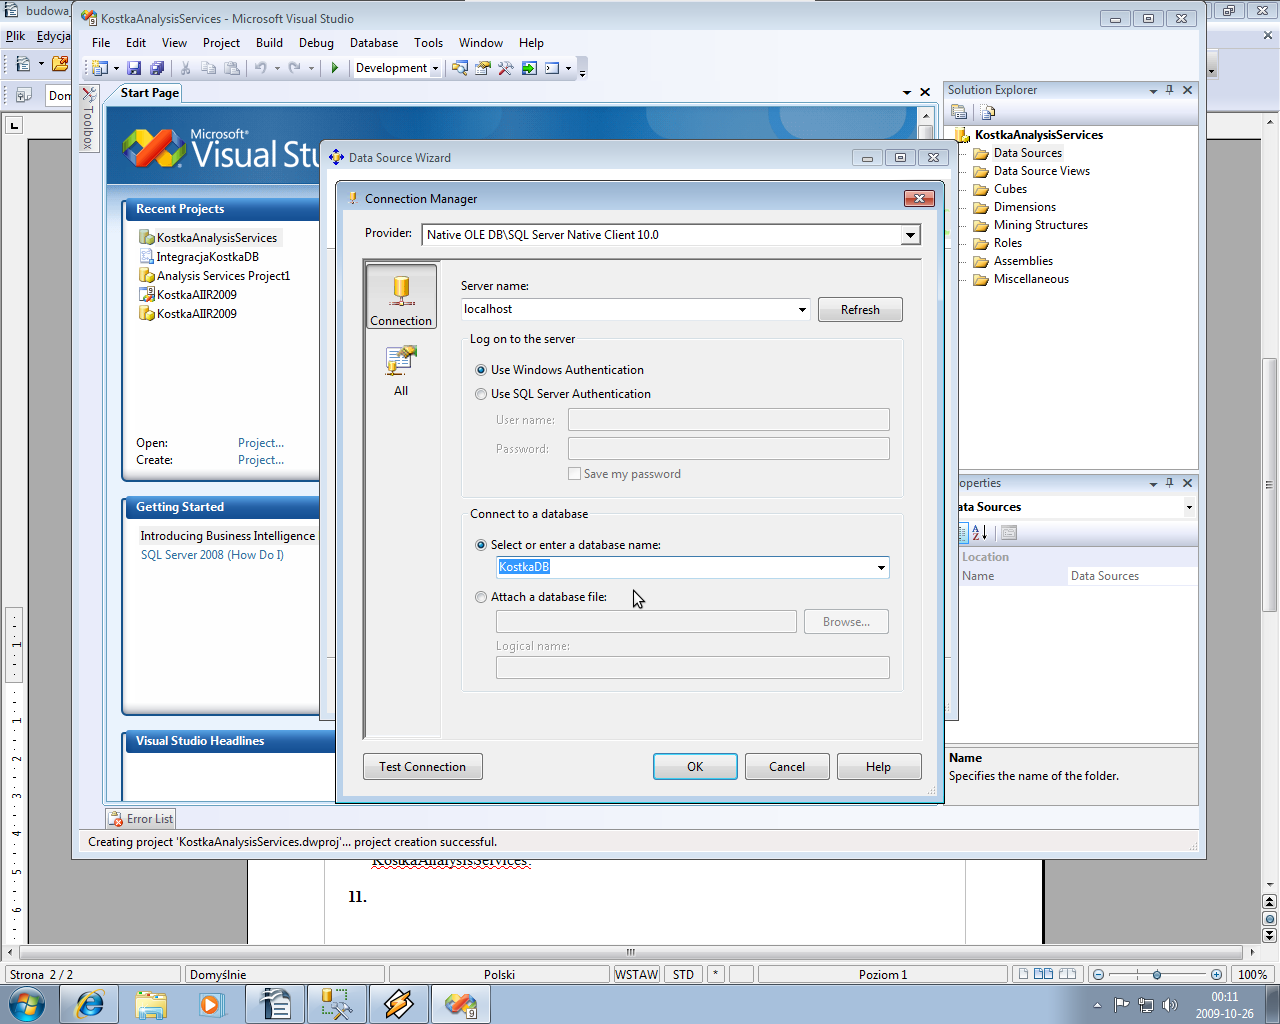
Task: Click the Redo arrow icon
Action: pos(294,68)
